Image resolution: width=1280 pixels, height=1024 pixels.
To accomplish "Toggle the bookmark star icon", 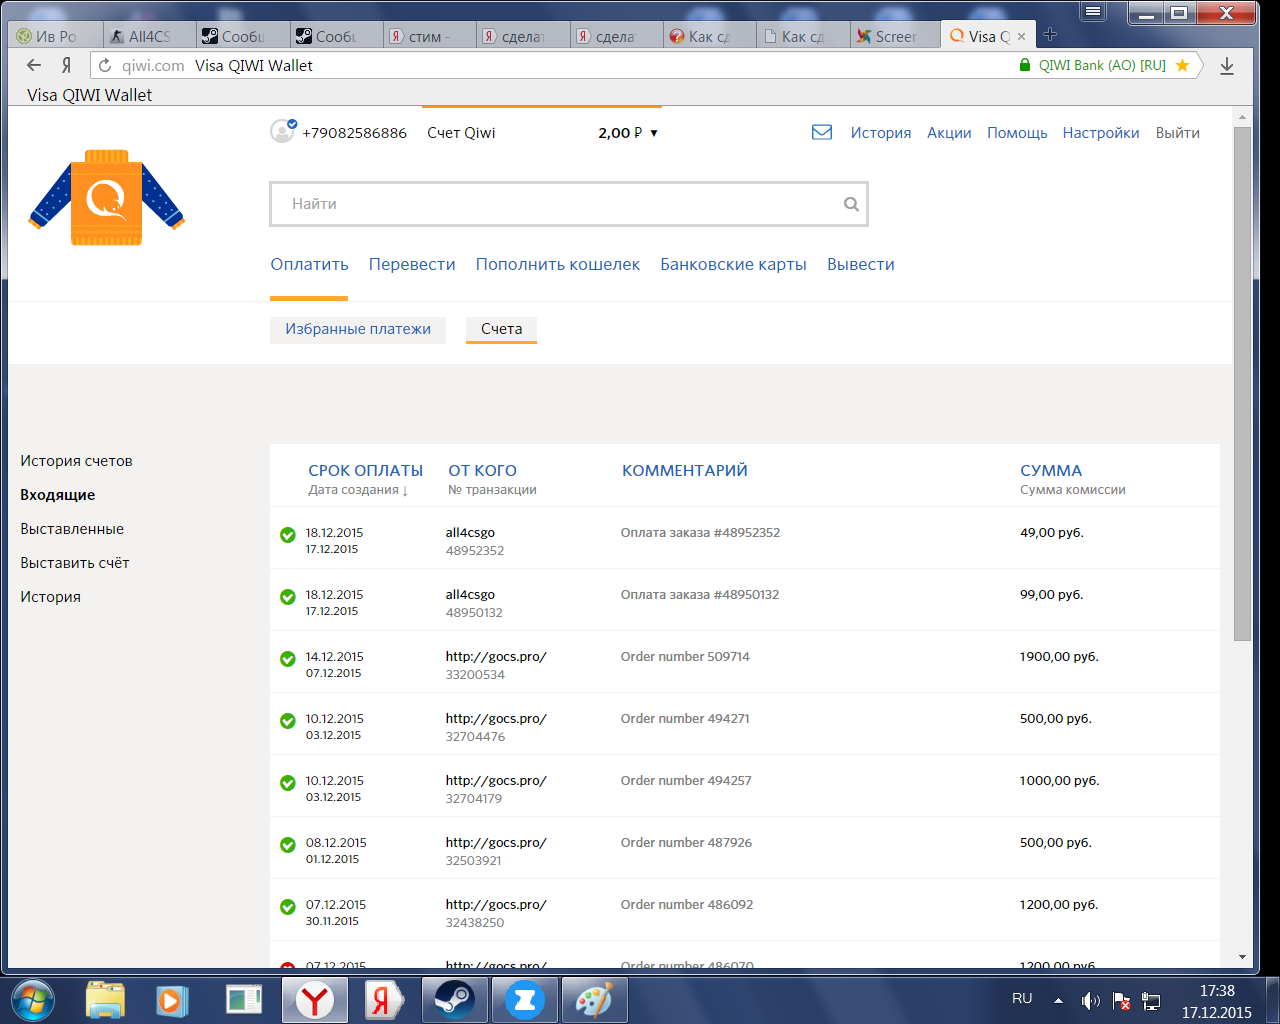I will (1182, 65).
